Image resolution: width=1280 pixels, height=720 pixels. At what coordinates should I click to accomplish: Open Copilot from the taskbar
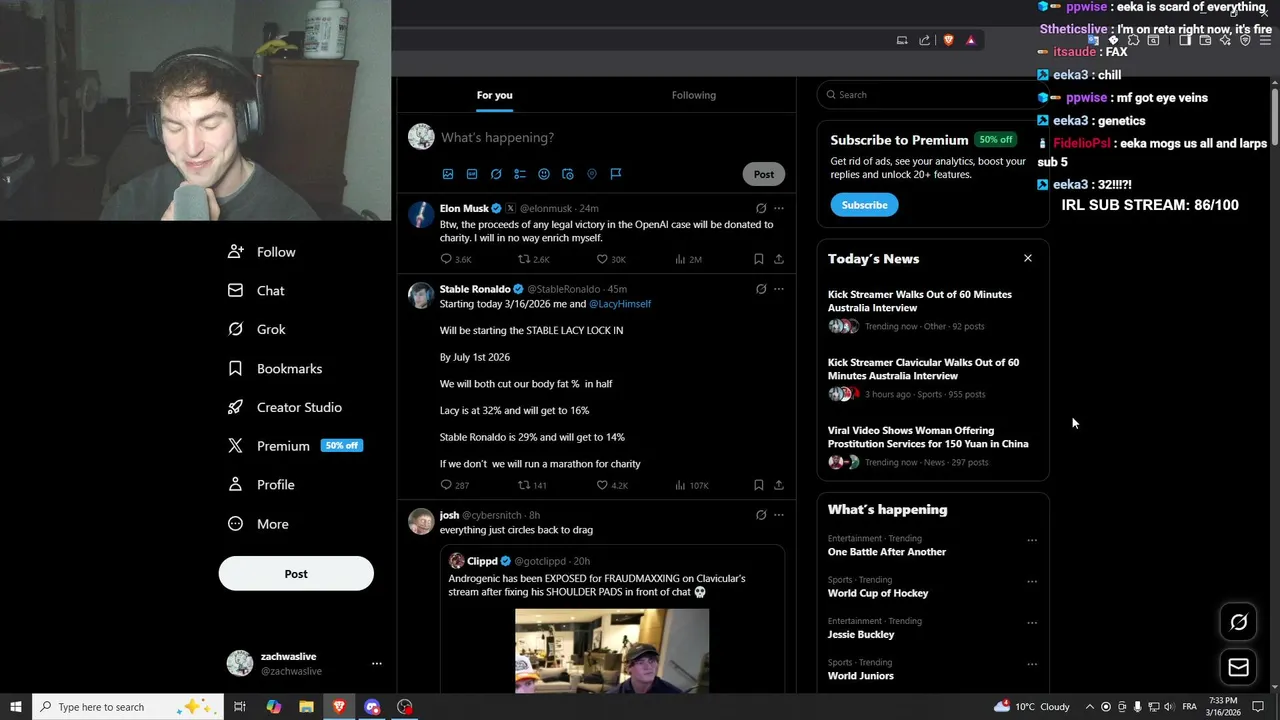click(x=274, y=707)
